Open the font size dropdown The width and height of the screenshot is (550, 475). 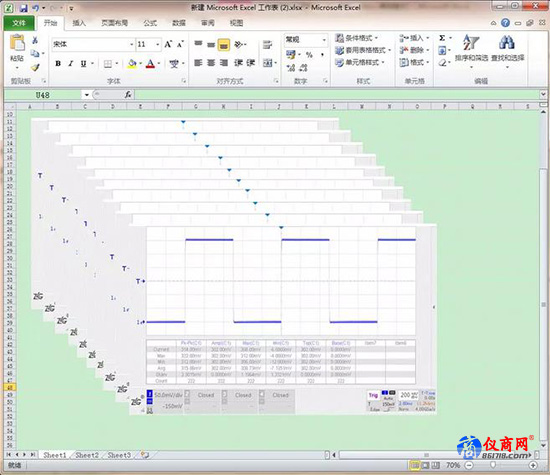tap(157, 44)
